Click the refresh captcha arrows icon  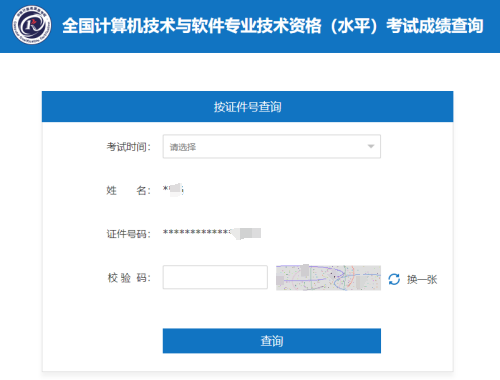pos(394,279)
